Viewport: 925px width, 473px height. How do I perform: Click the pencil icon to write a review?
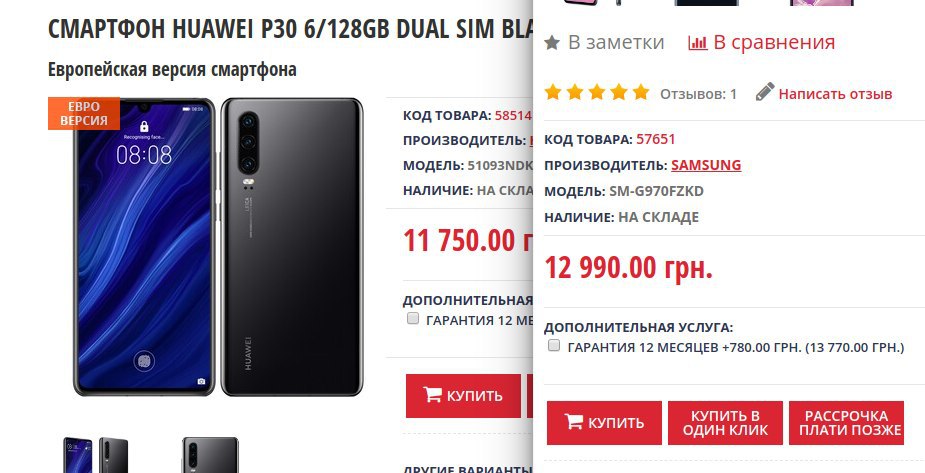tap(765, 92)
